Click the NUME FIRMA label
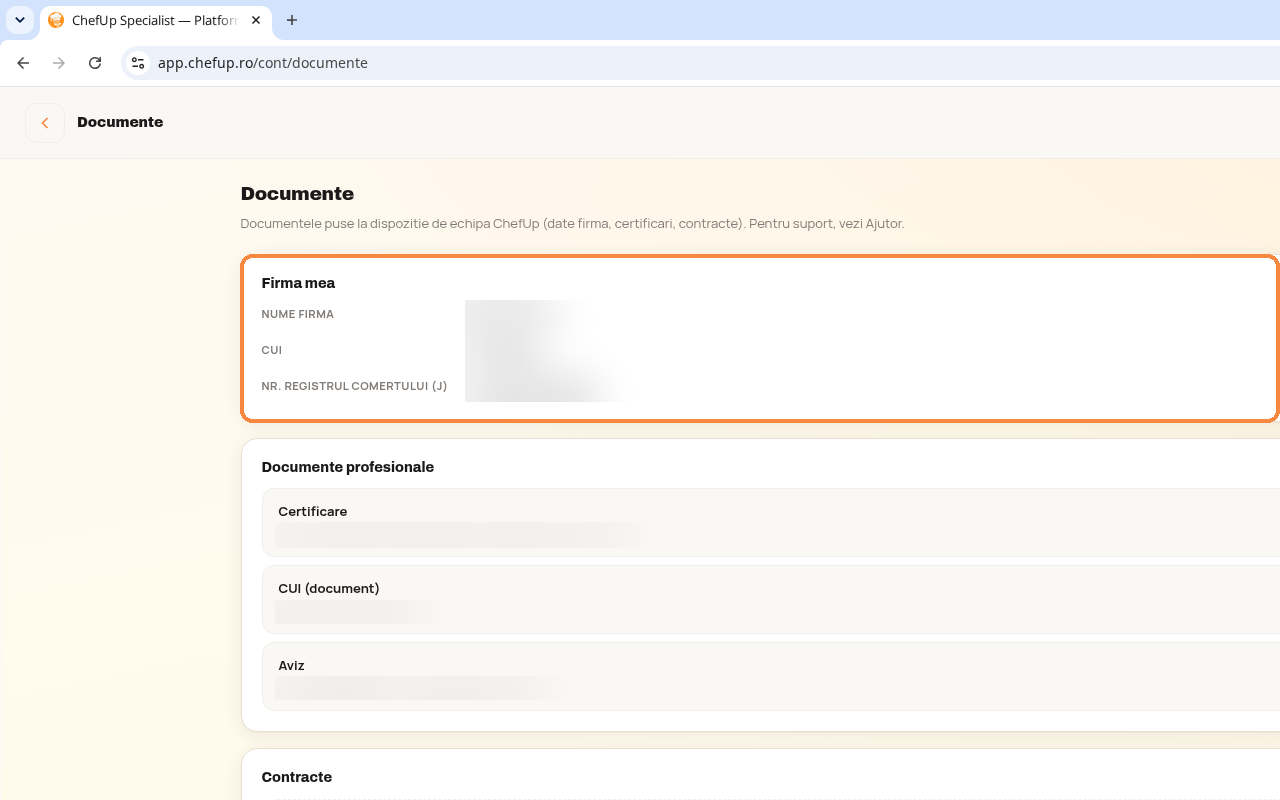This screenshot has width=1280, height=800. tap(298, 314)
